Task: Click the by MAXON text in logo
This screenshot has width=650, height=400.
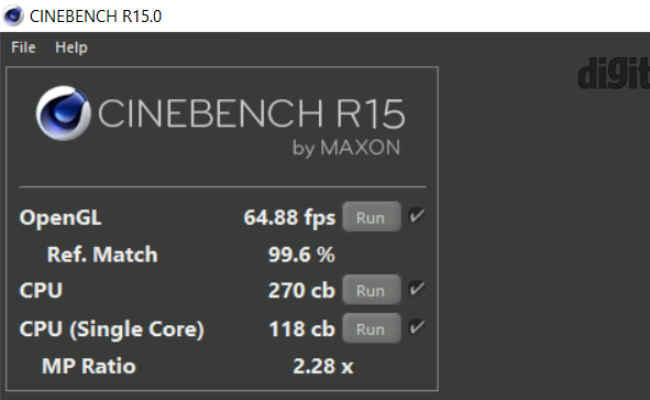Action: [346, 148]
